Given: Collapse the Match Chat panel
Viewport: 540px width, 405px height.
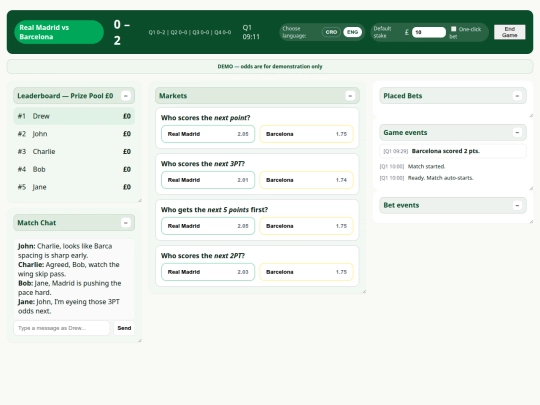Looking at the screenshot, I should coord(126,223).
